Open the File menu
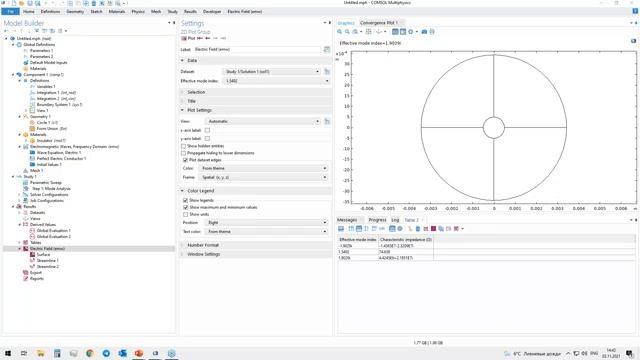Screen dimensions: 640x360 pos(10,11)
